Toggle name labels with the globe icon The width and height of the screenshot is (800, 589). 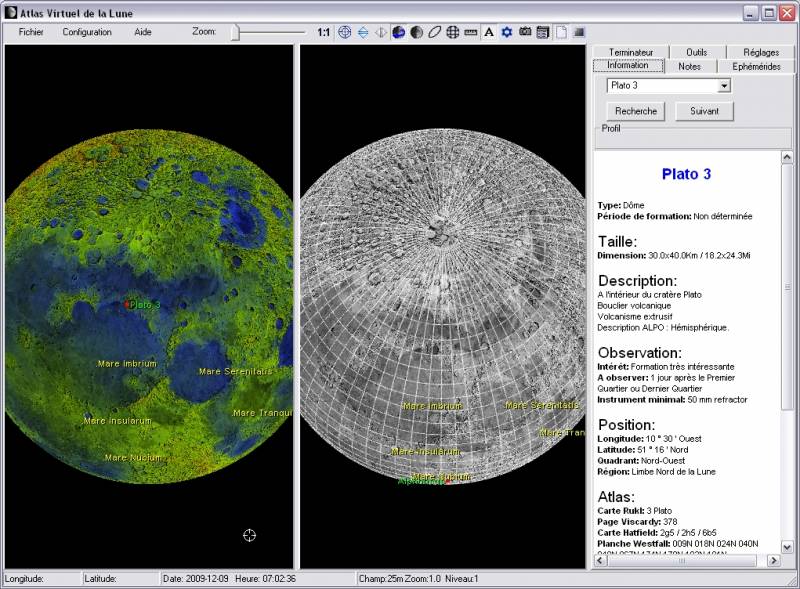399,32
